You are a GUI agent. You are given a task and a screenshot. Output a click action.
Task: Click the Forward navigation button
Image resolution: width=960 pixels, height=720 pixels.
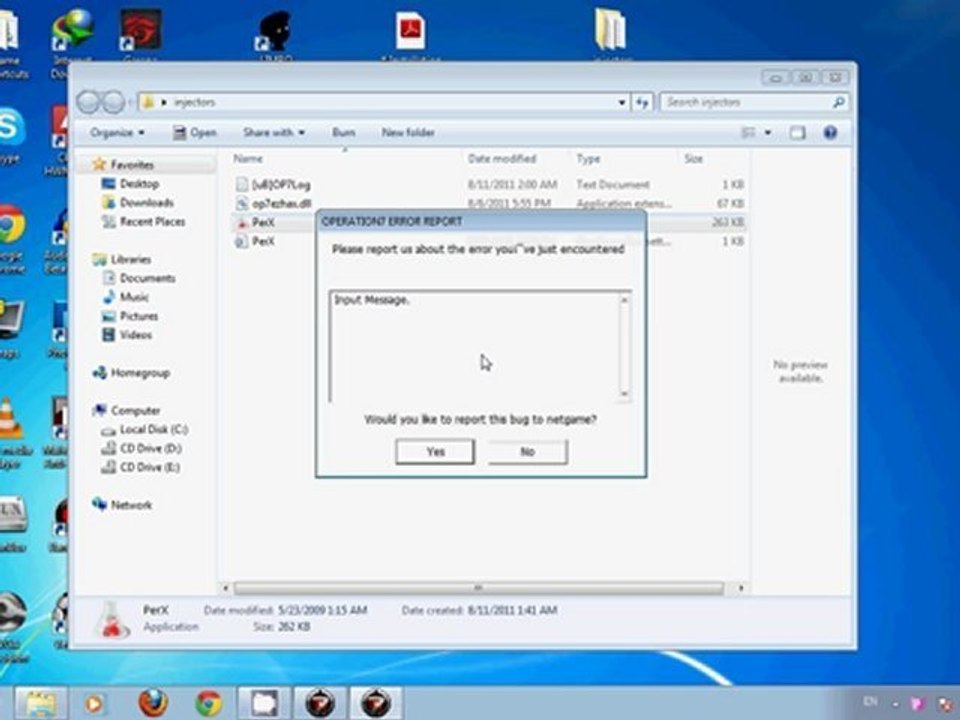coord(113,102)
